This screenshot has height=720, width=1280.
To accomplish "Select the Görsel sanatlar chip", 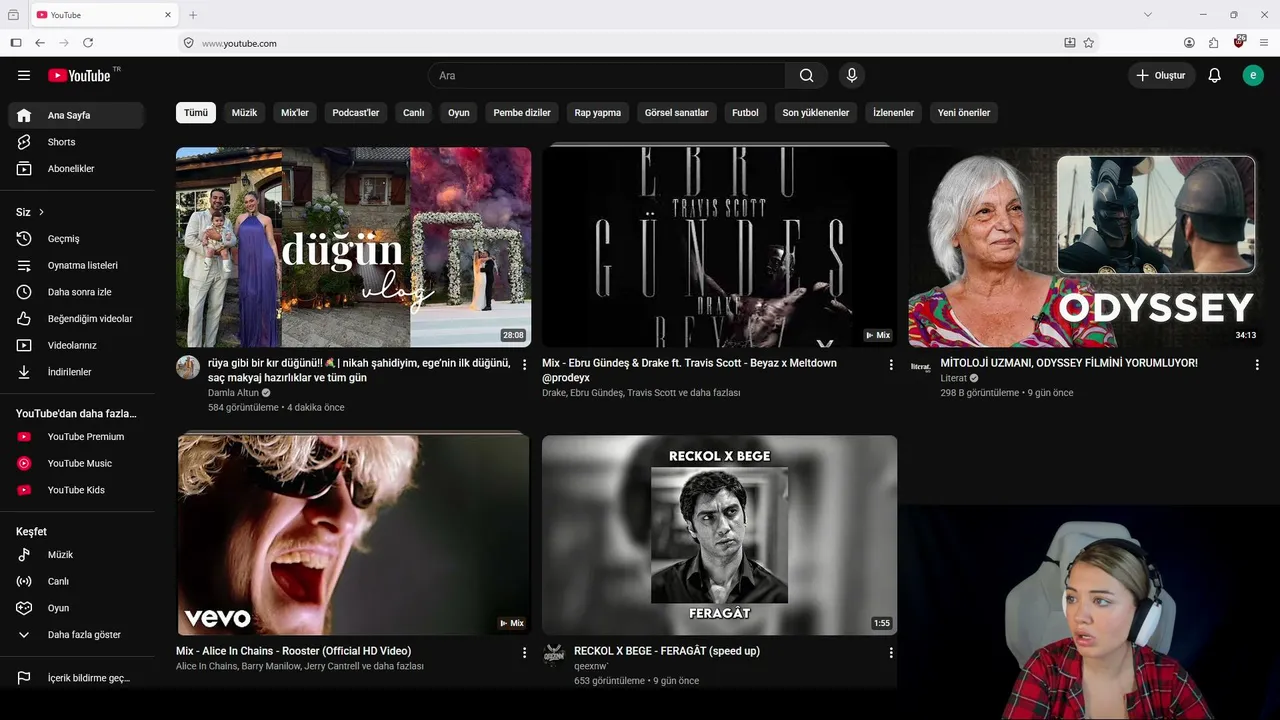I will [677, 113].
